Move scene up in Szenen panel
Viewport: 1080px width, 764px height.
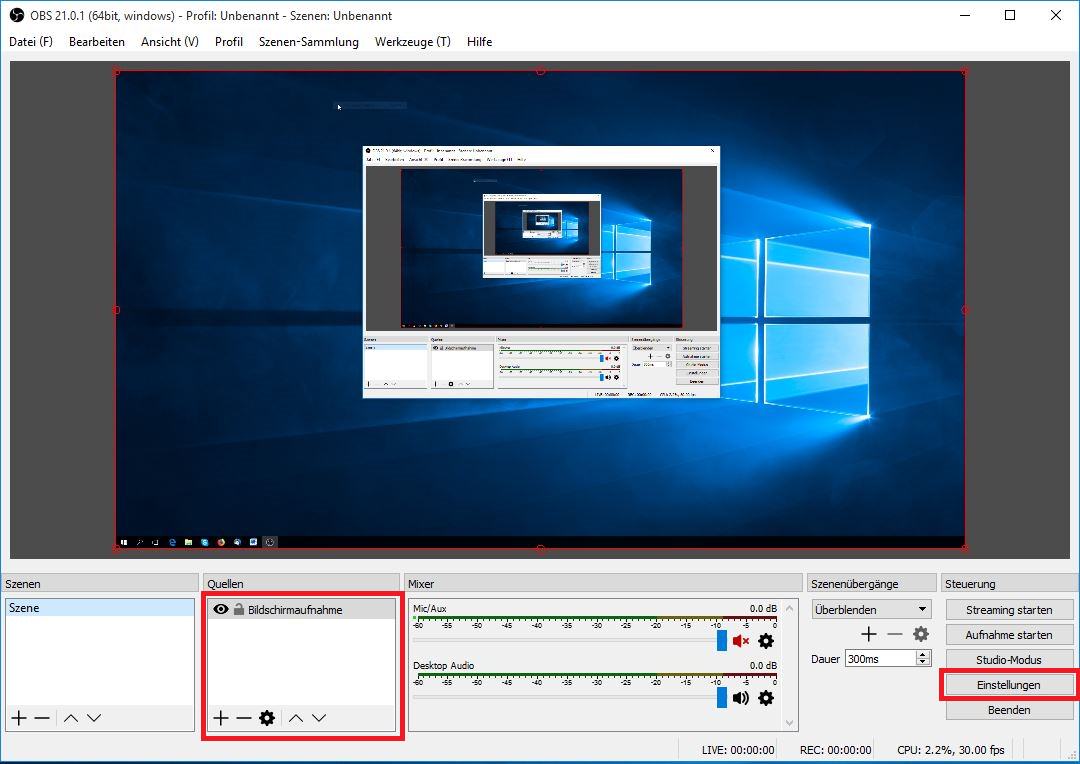pyautogui.click(x=71, y=718)
